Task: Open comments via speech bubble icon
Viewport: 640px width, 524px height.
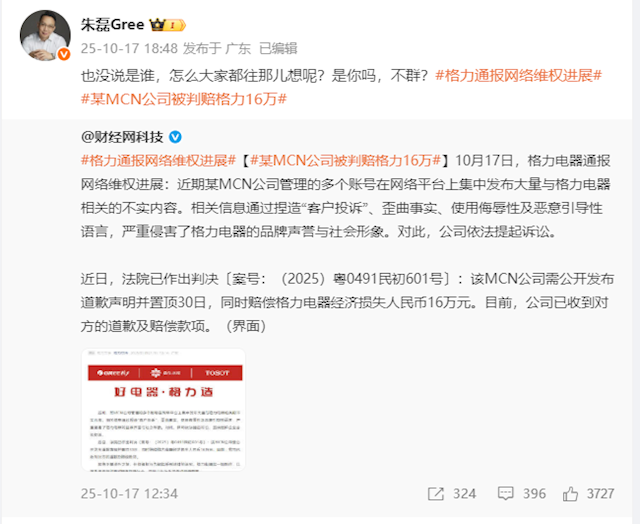Action: click(x=505, y=494)
